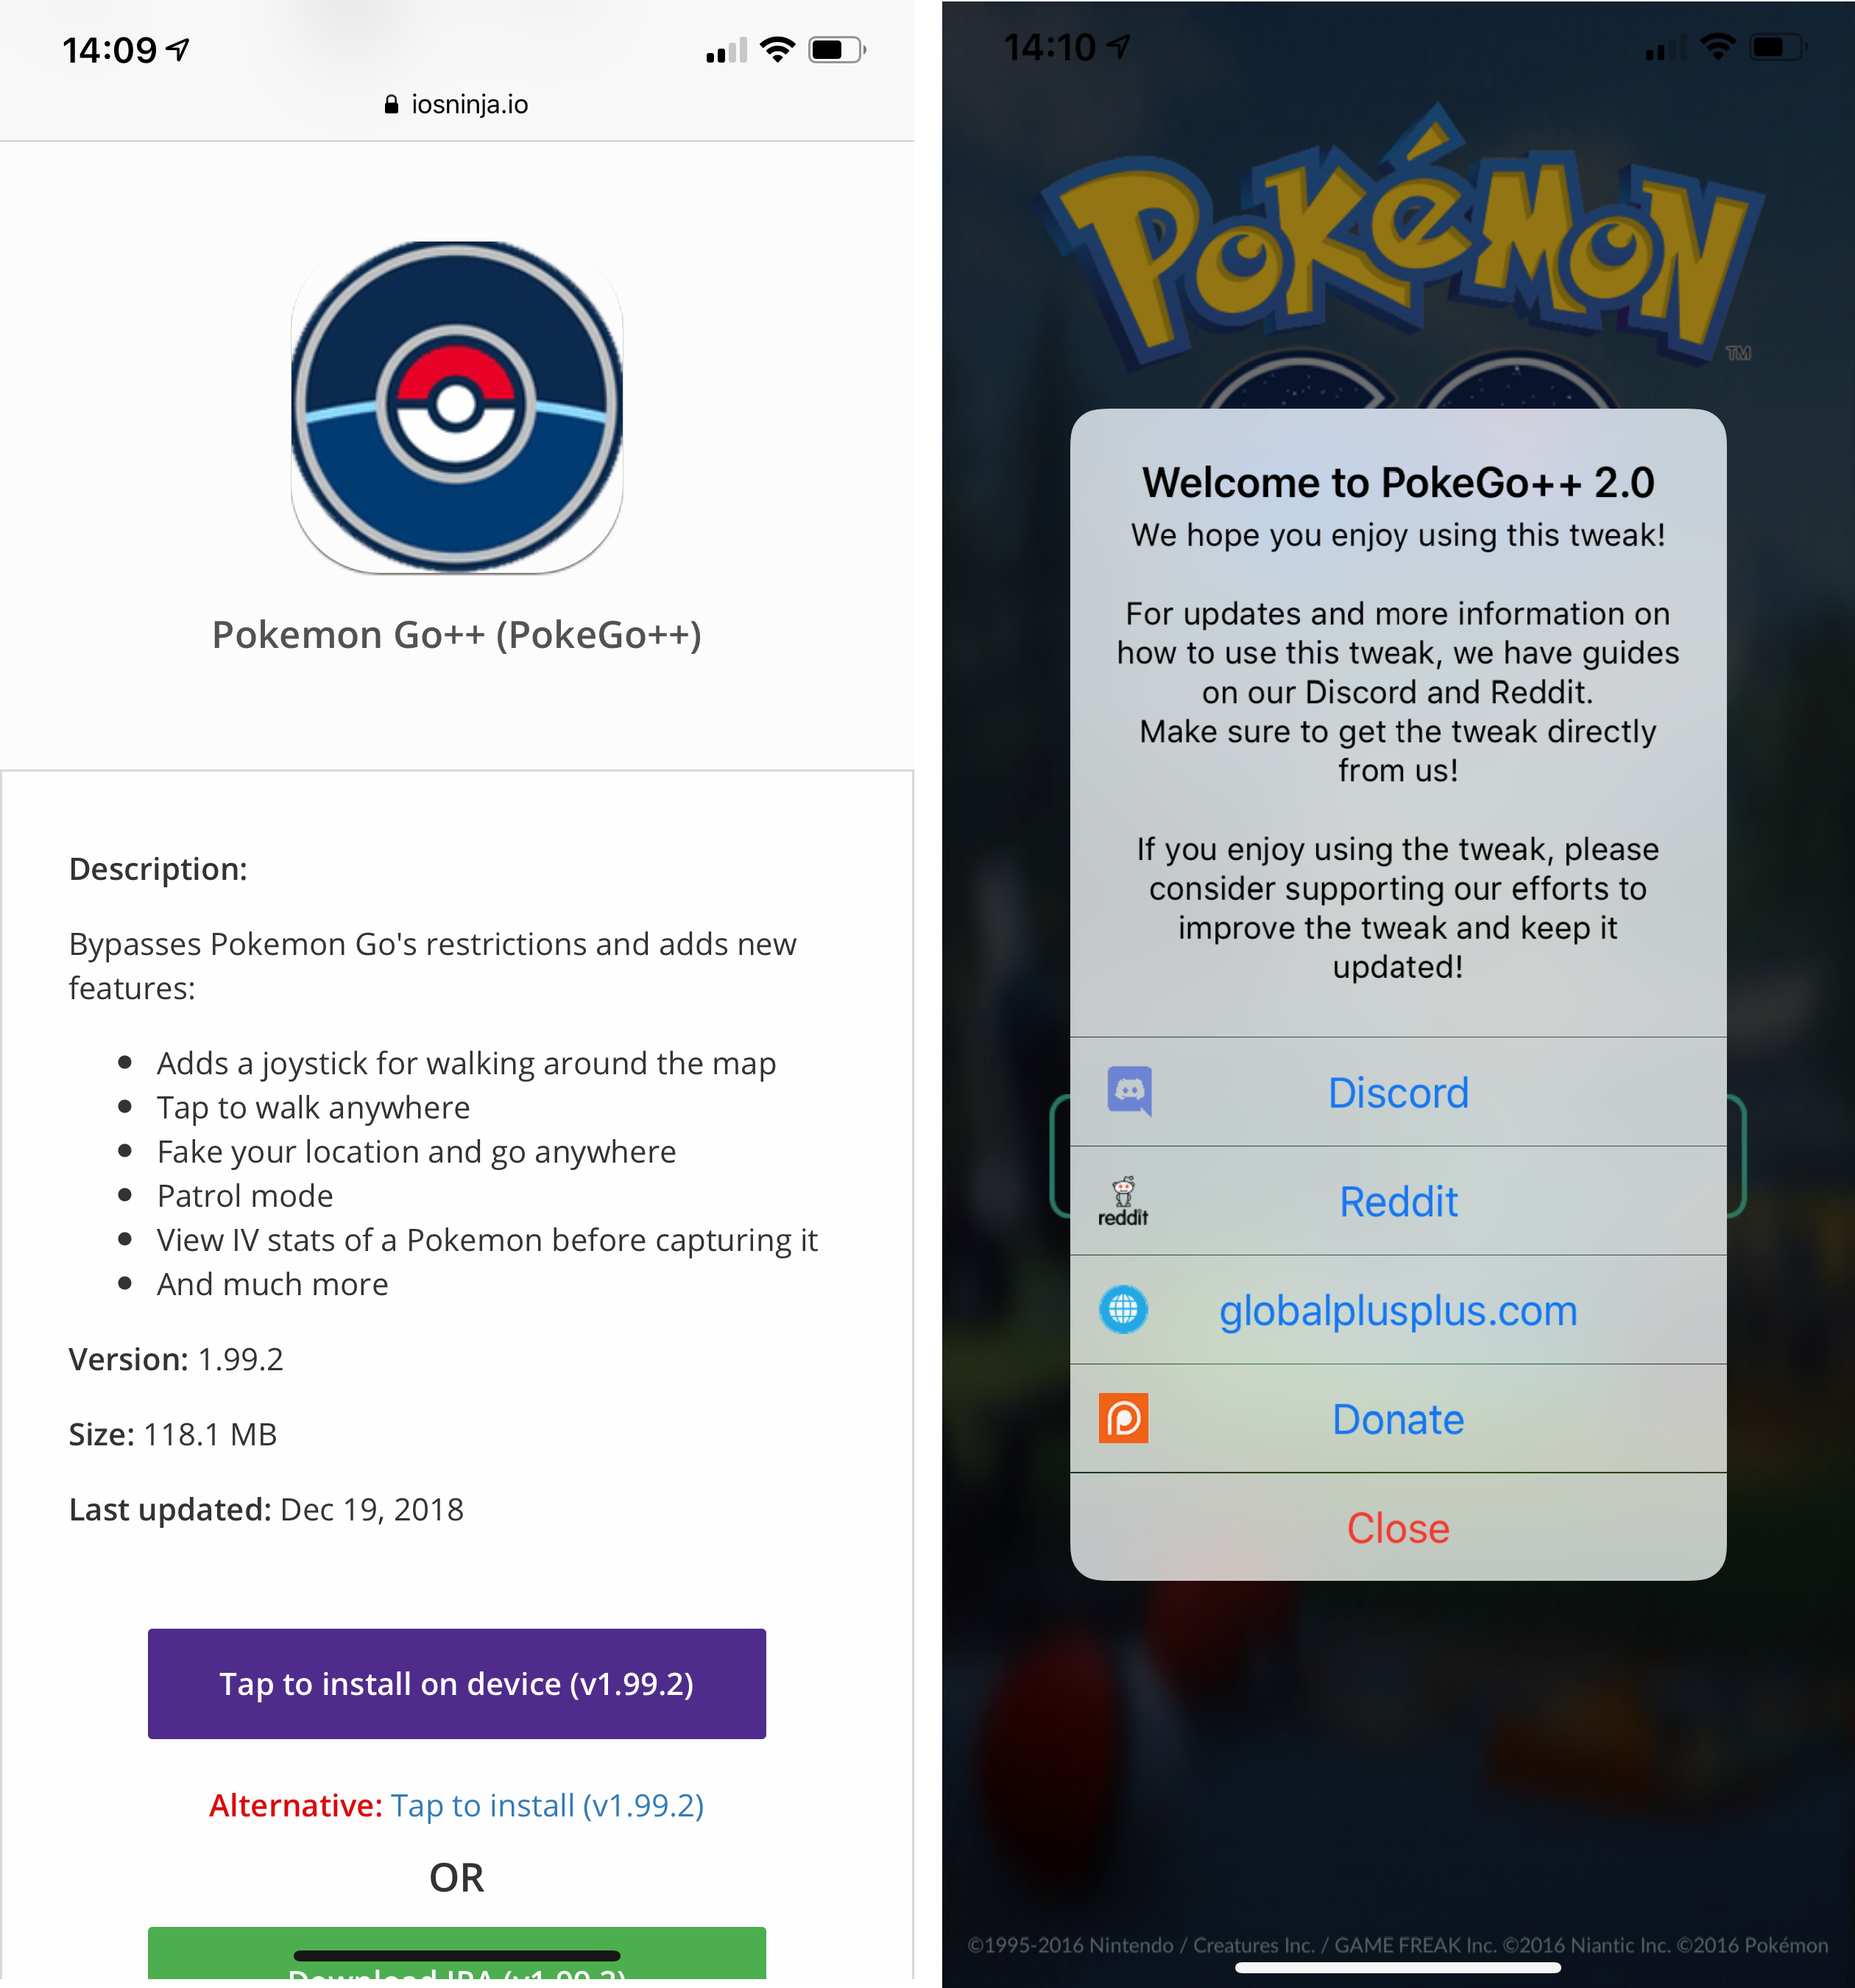Tap the Reddit alien icon
The height and width of the screenshot is (1988, 1855).
(1123, 1201)
